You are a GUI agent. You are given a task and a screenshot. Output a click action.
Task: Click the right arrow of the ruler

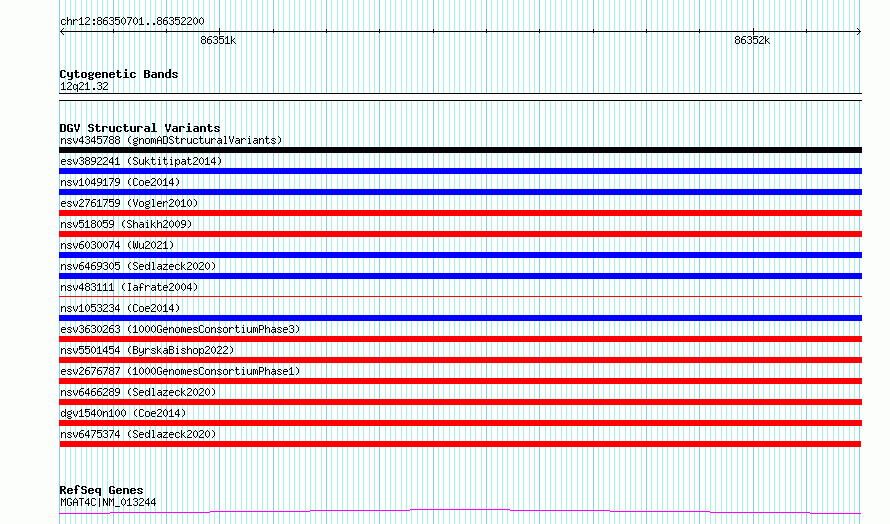point(859,32)
